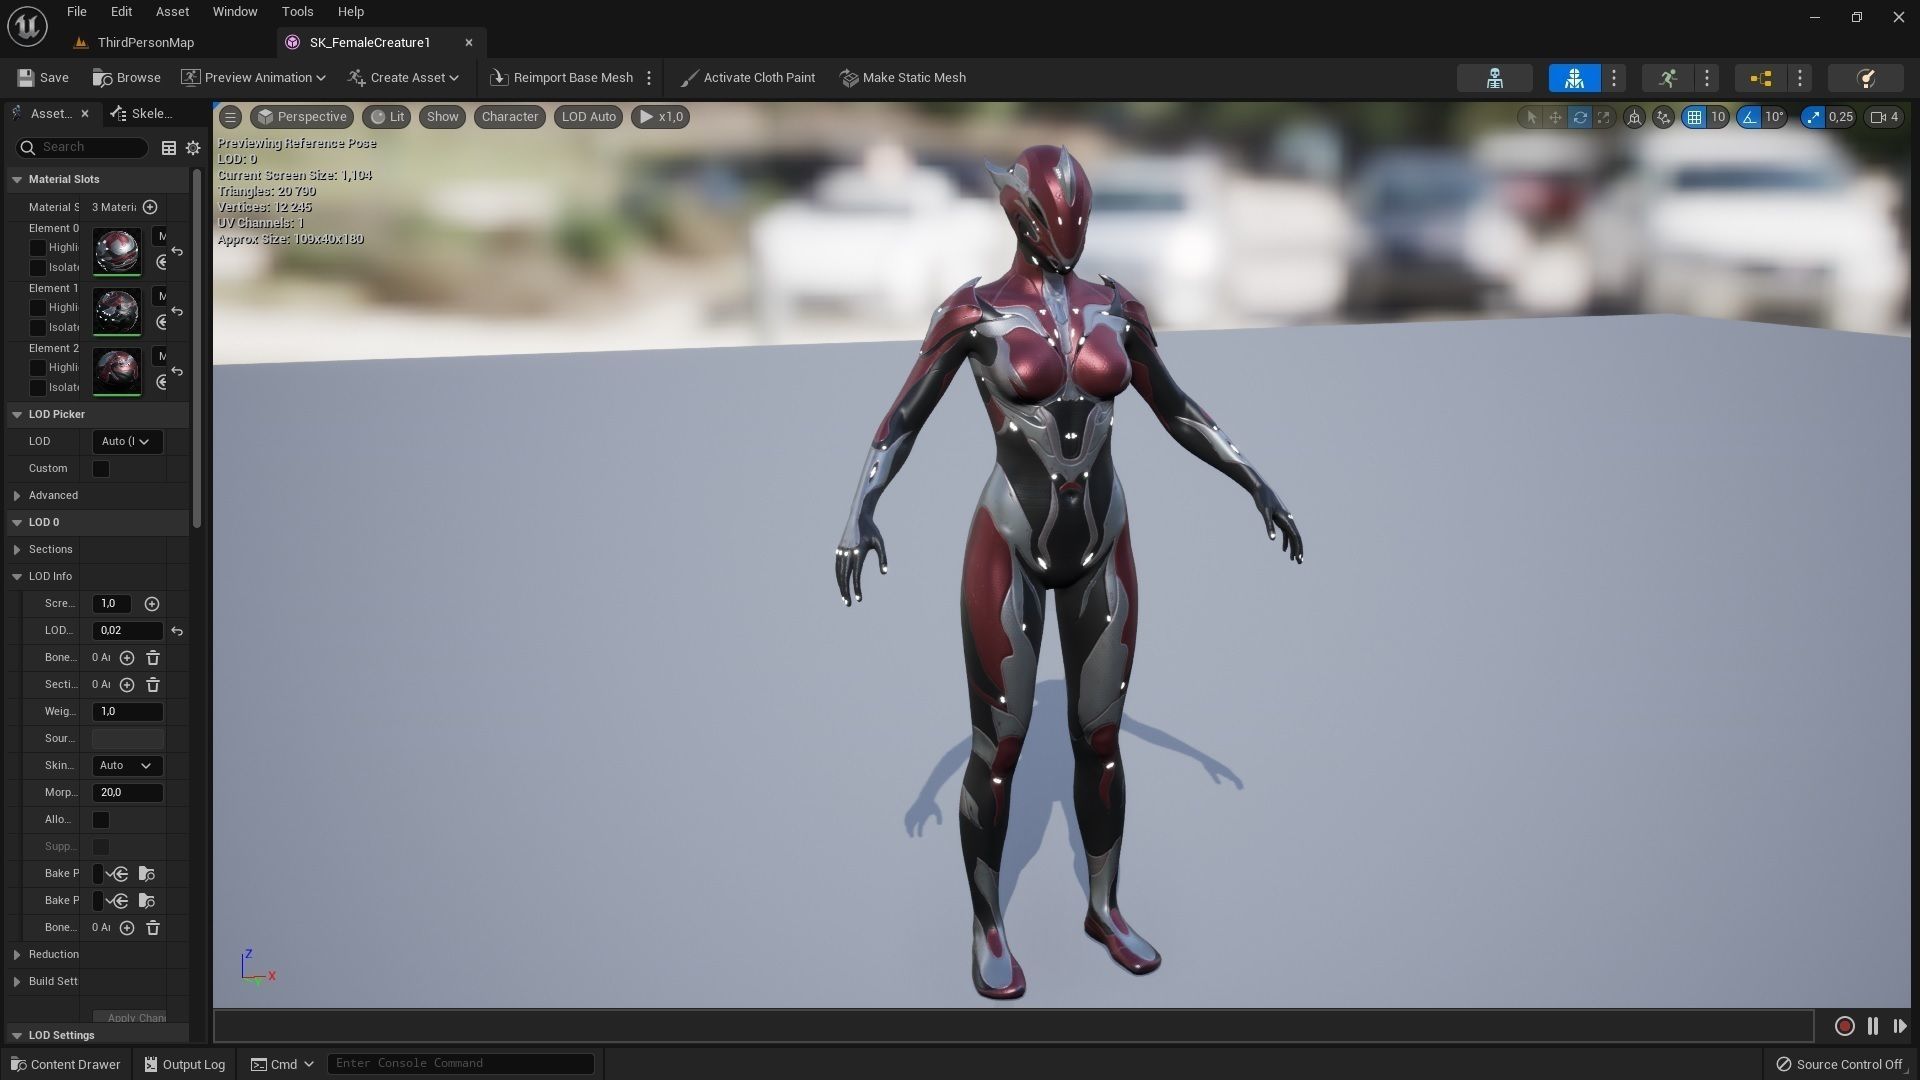This screenshot has height=1080, width=1920.
Task: Start recording with the red record button
Action: 1845,1026
